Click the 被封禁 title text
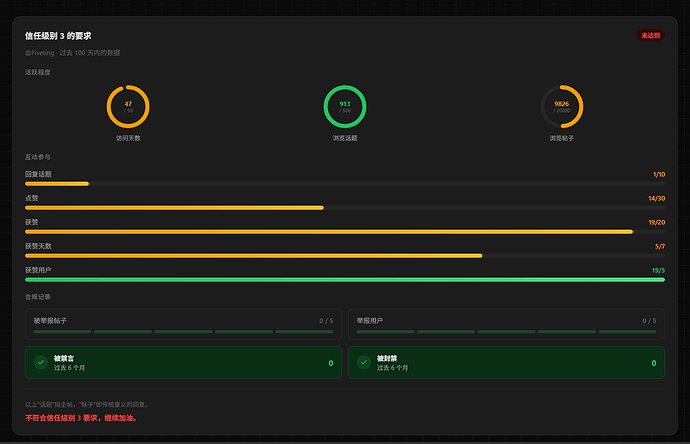This screenshot has height=444, width=690. coord(387,358)
